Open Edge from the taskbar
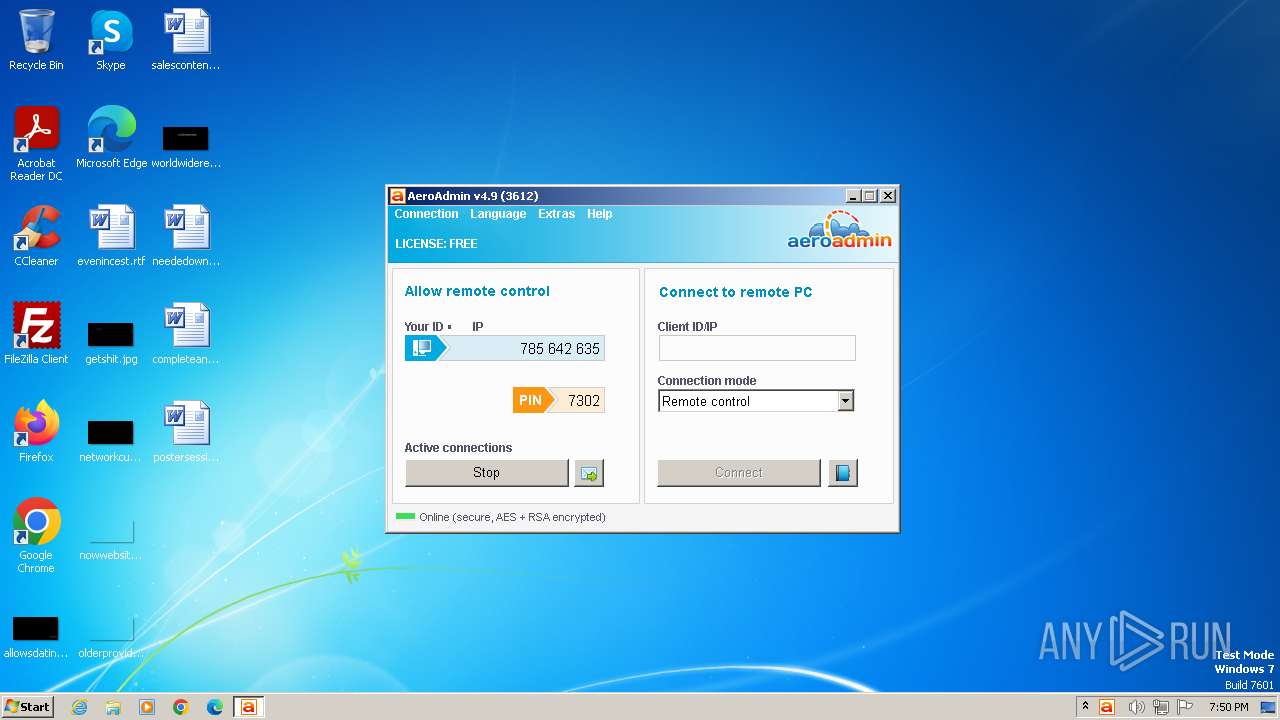This screenshot has height=720, width=1280. (x=215, y=707)
